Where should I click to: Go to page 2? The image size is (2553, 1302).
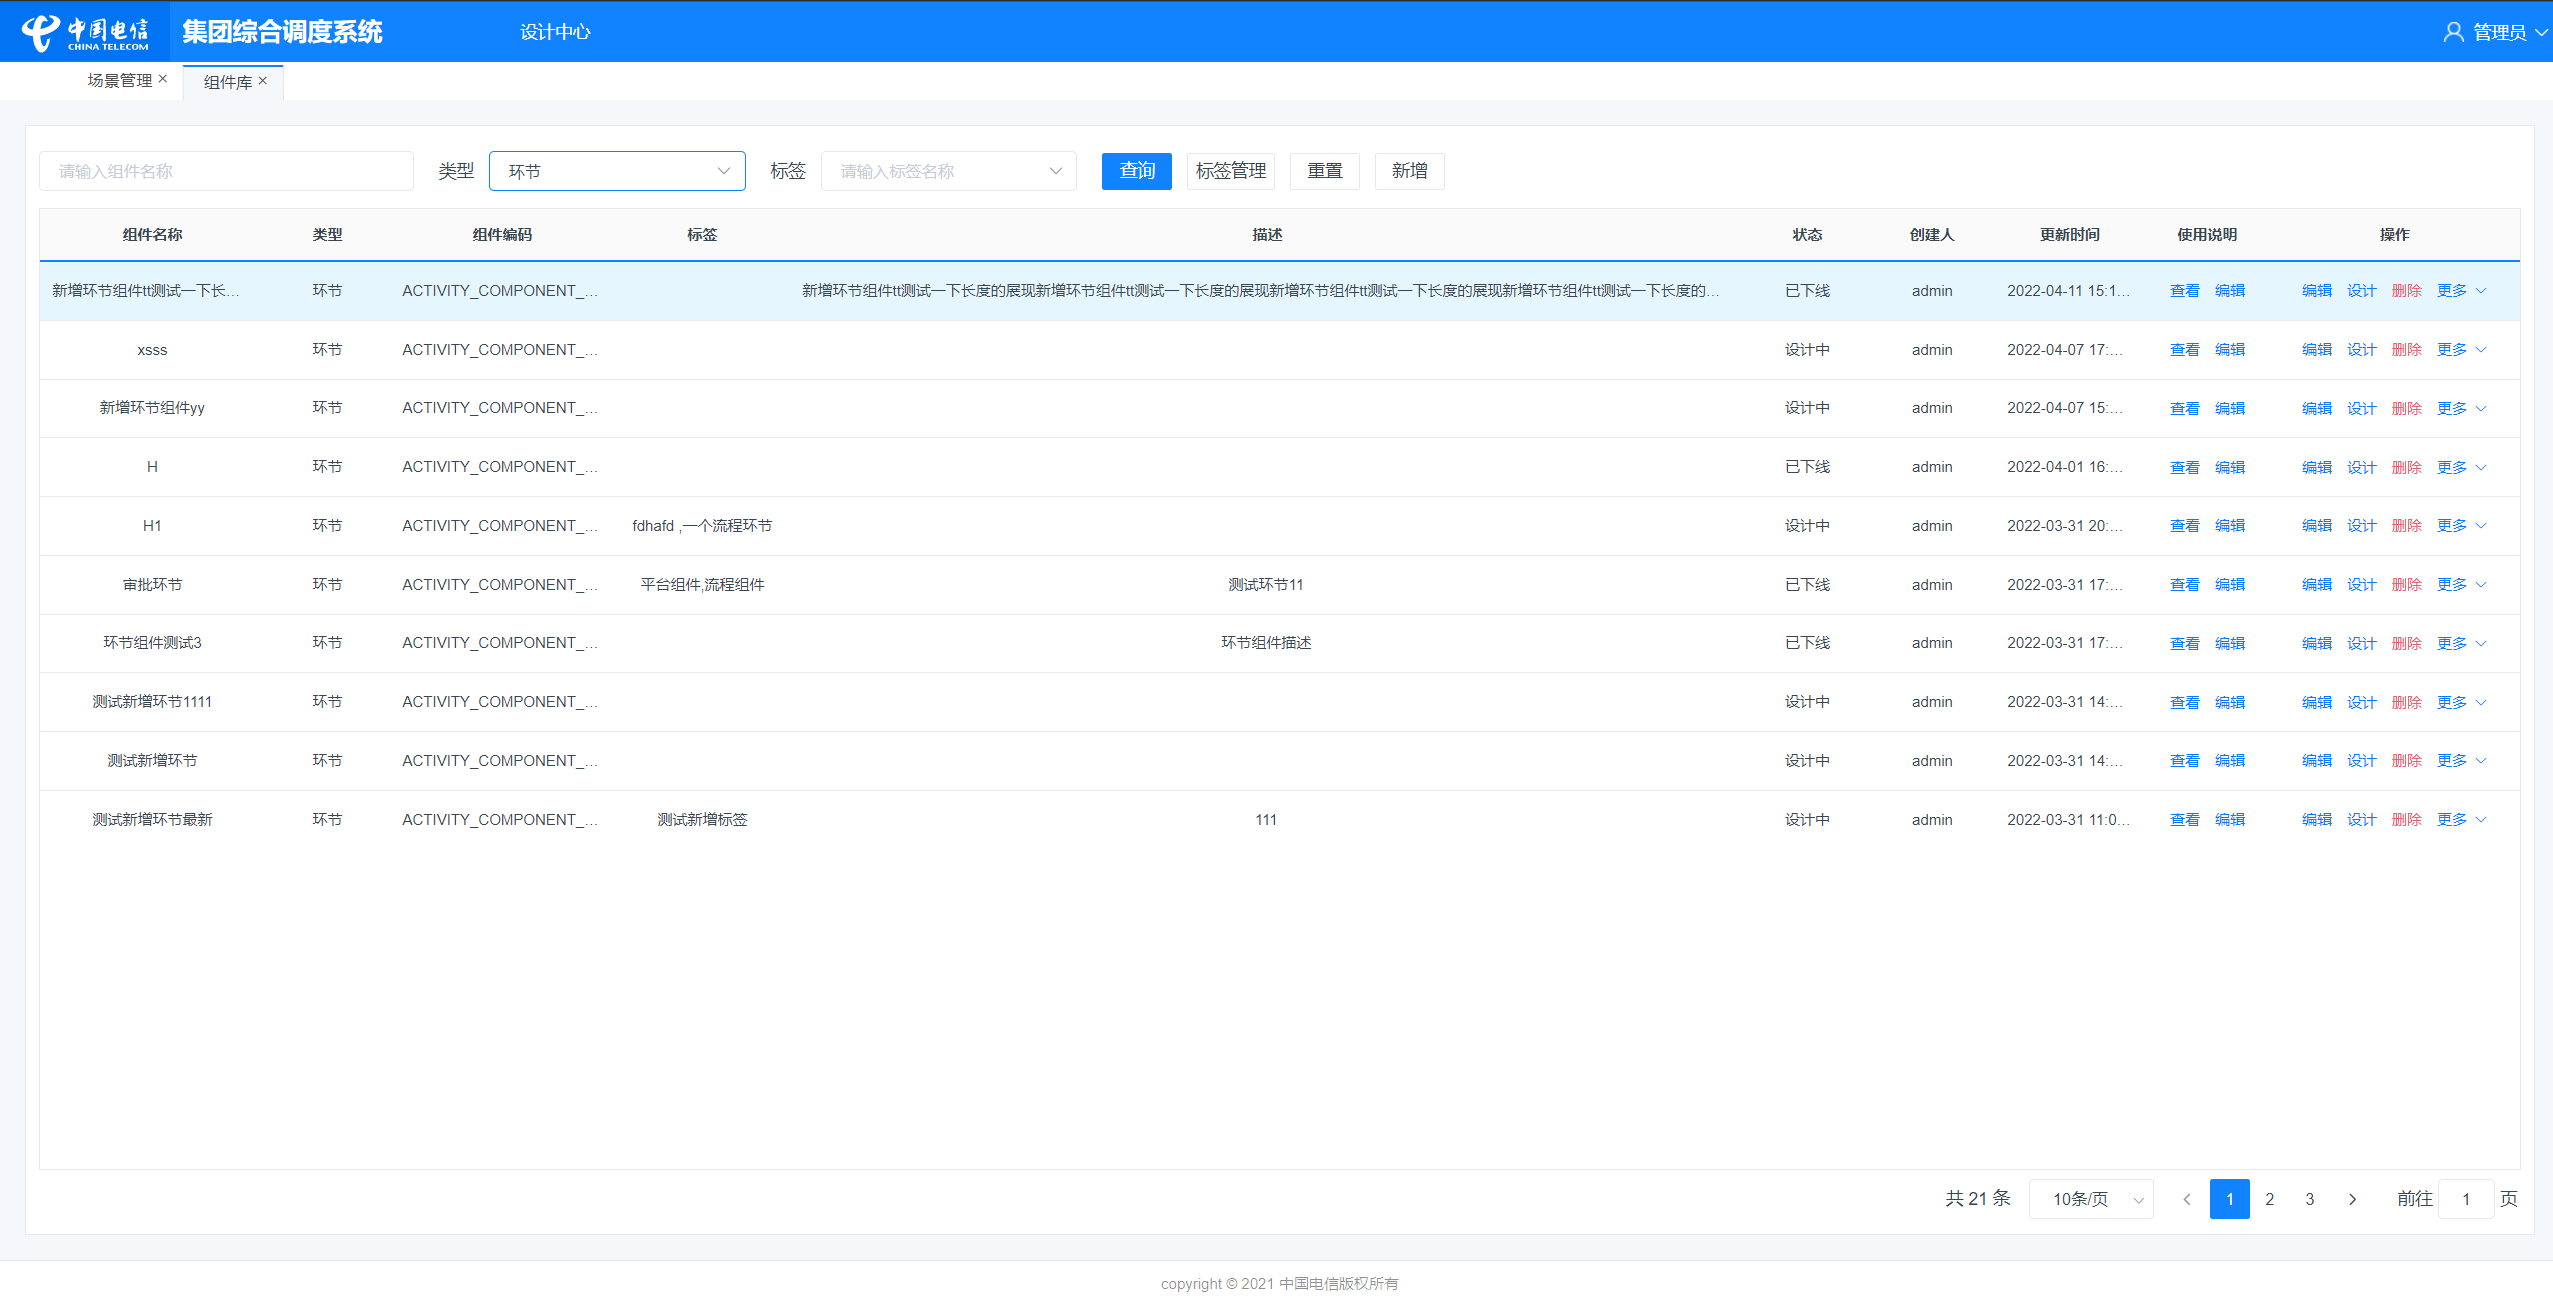pos(2270,1199)
